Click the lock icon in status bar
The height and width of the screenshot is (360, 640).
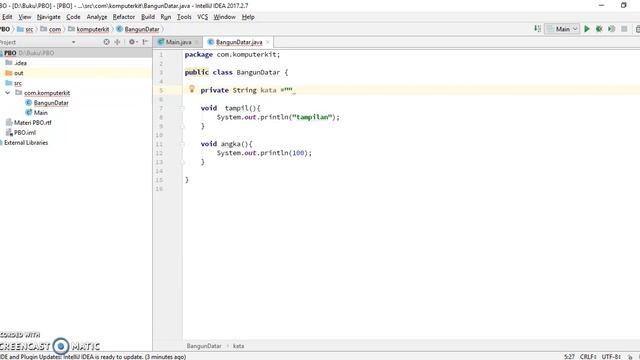click(630, 357)
